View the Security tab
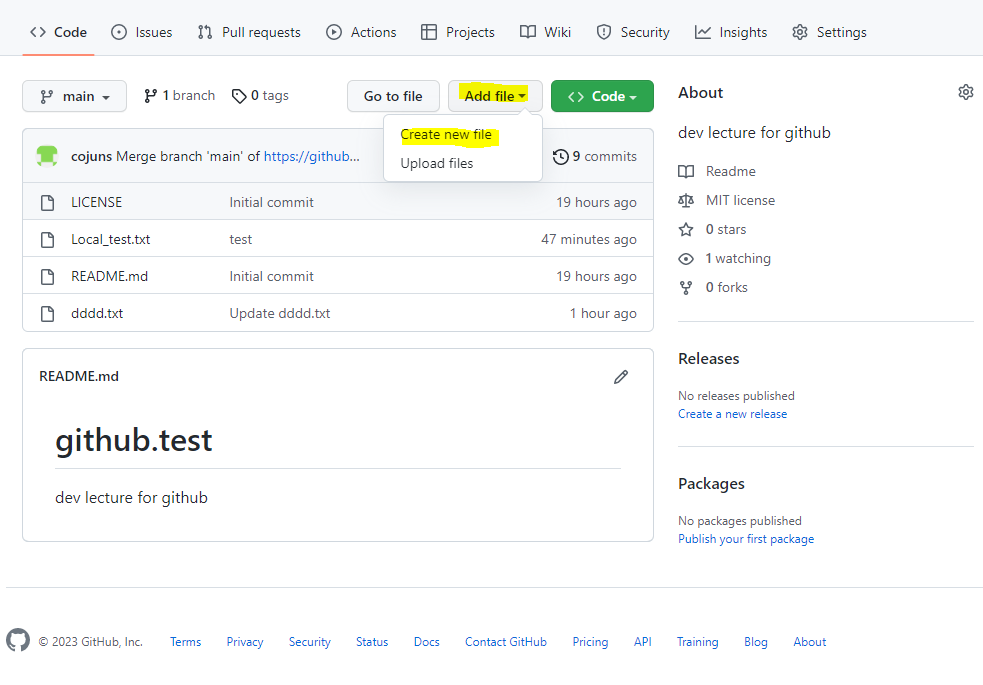This screenshot has height=685, width=983. pos(633,32)
